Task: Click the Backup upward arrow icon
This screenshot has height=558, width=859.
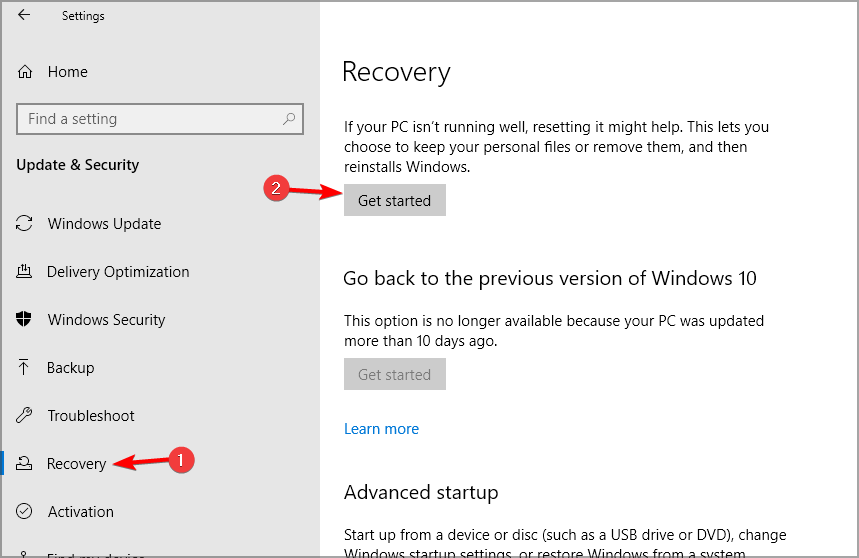Action: pos(24,367)
